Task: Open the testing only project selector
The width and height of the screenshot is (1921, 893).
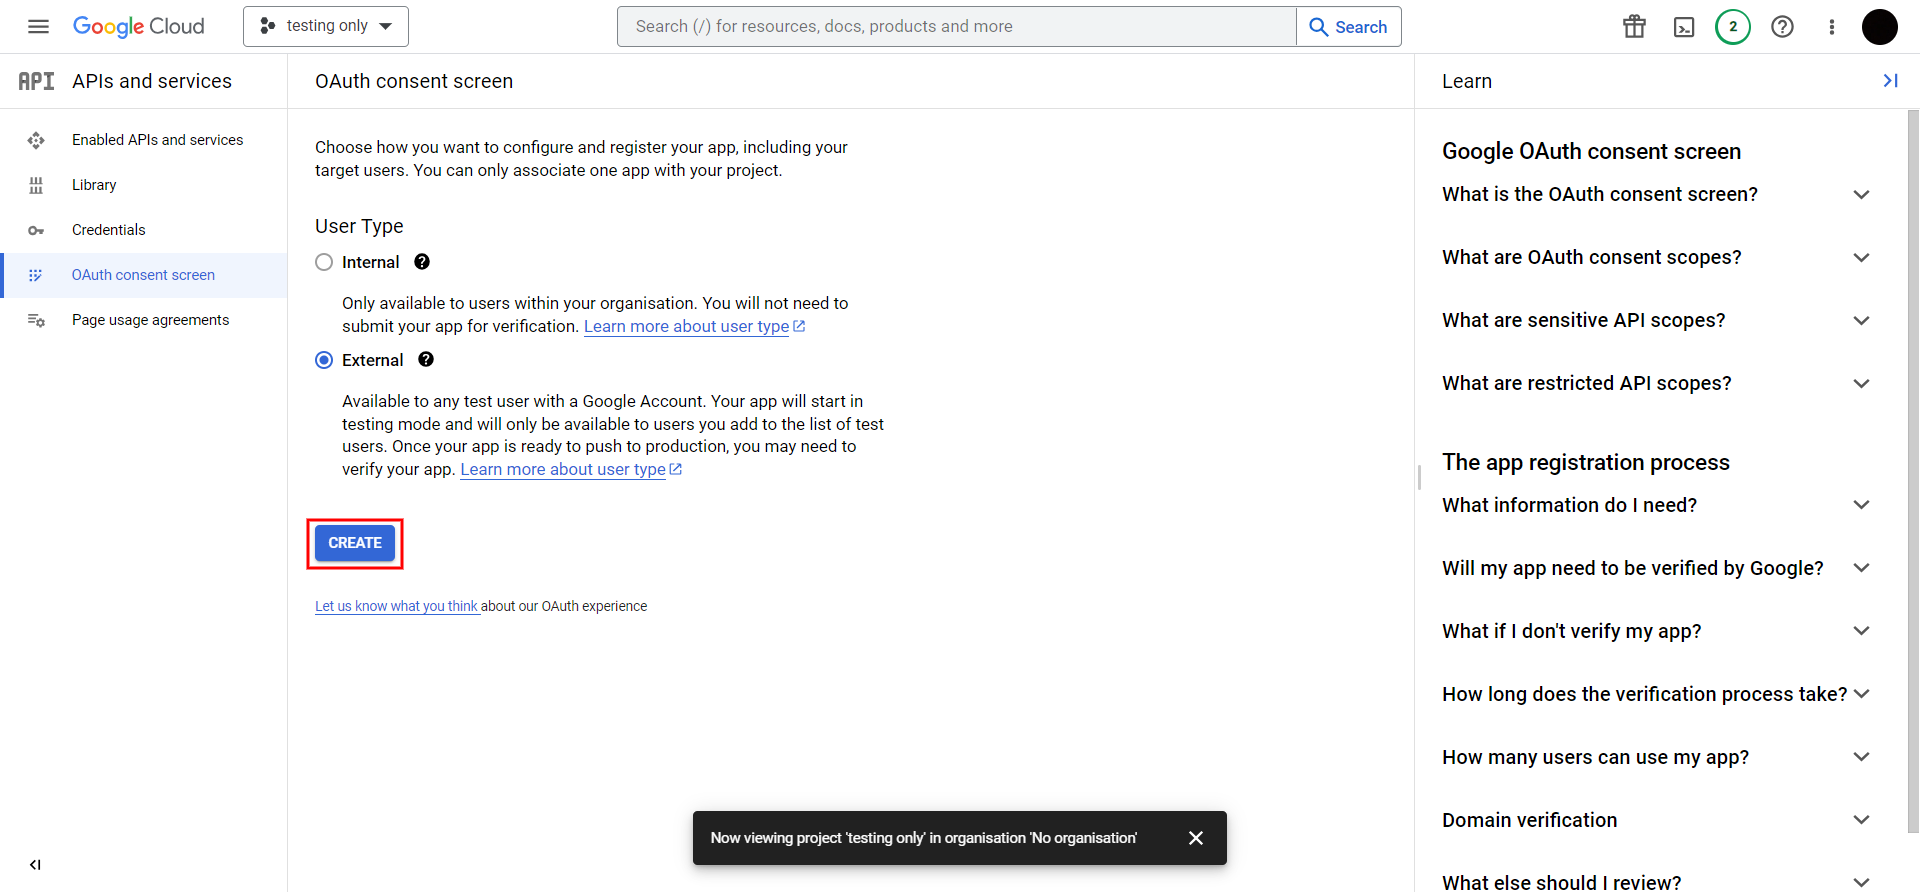Action: (x=326, y=26)
